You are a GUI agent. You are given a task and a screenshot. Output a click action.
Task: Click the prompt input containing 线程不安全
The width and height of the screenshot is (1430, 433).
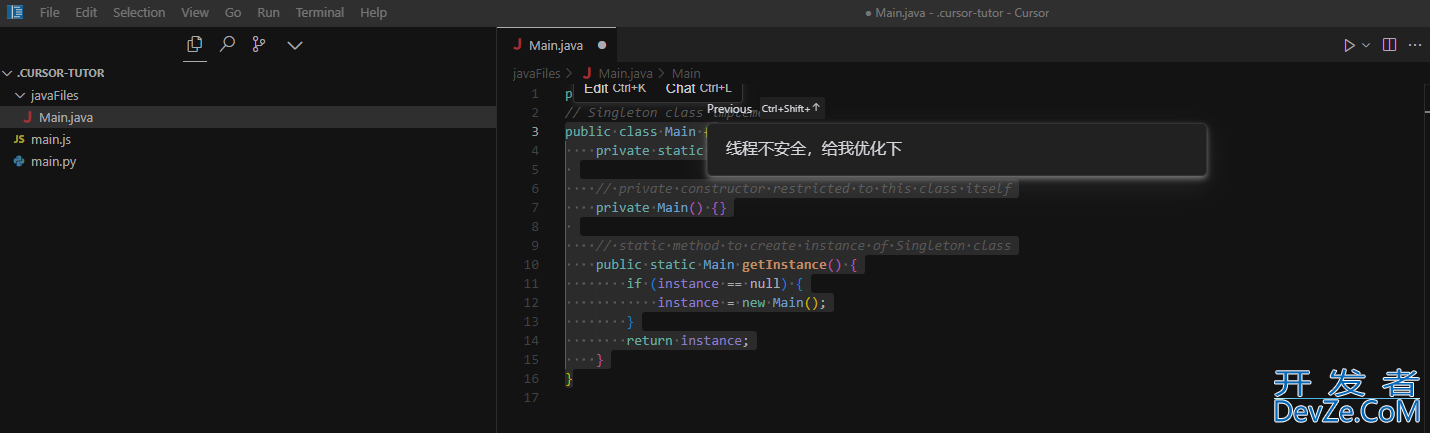pos(957,150)
